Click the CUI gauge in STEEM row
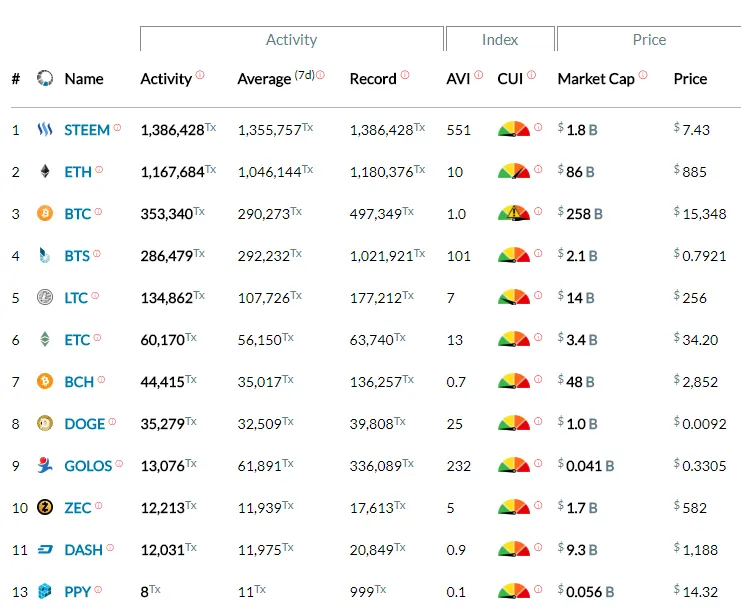The image size is (741, 610). [x=514, y=129]
